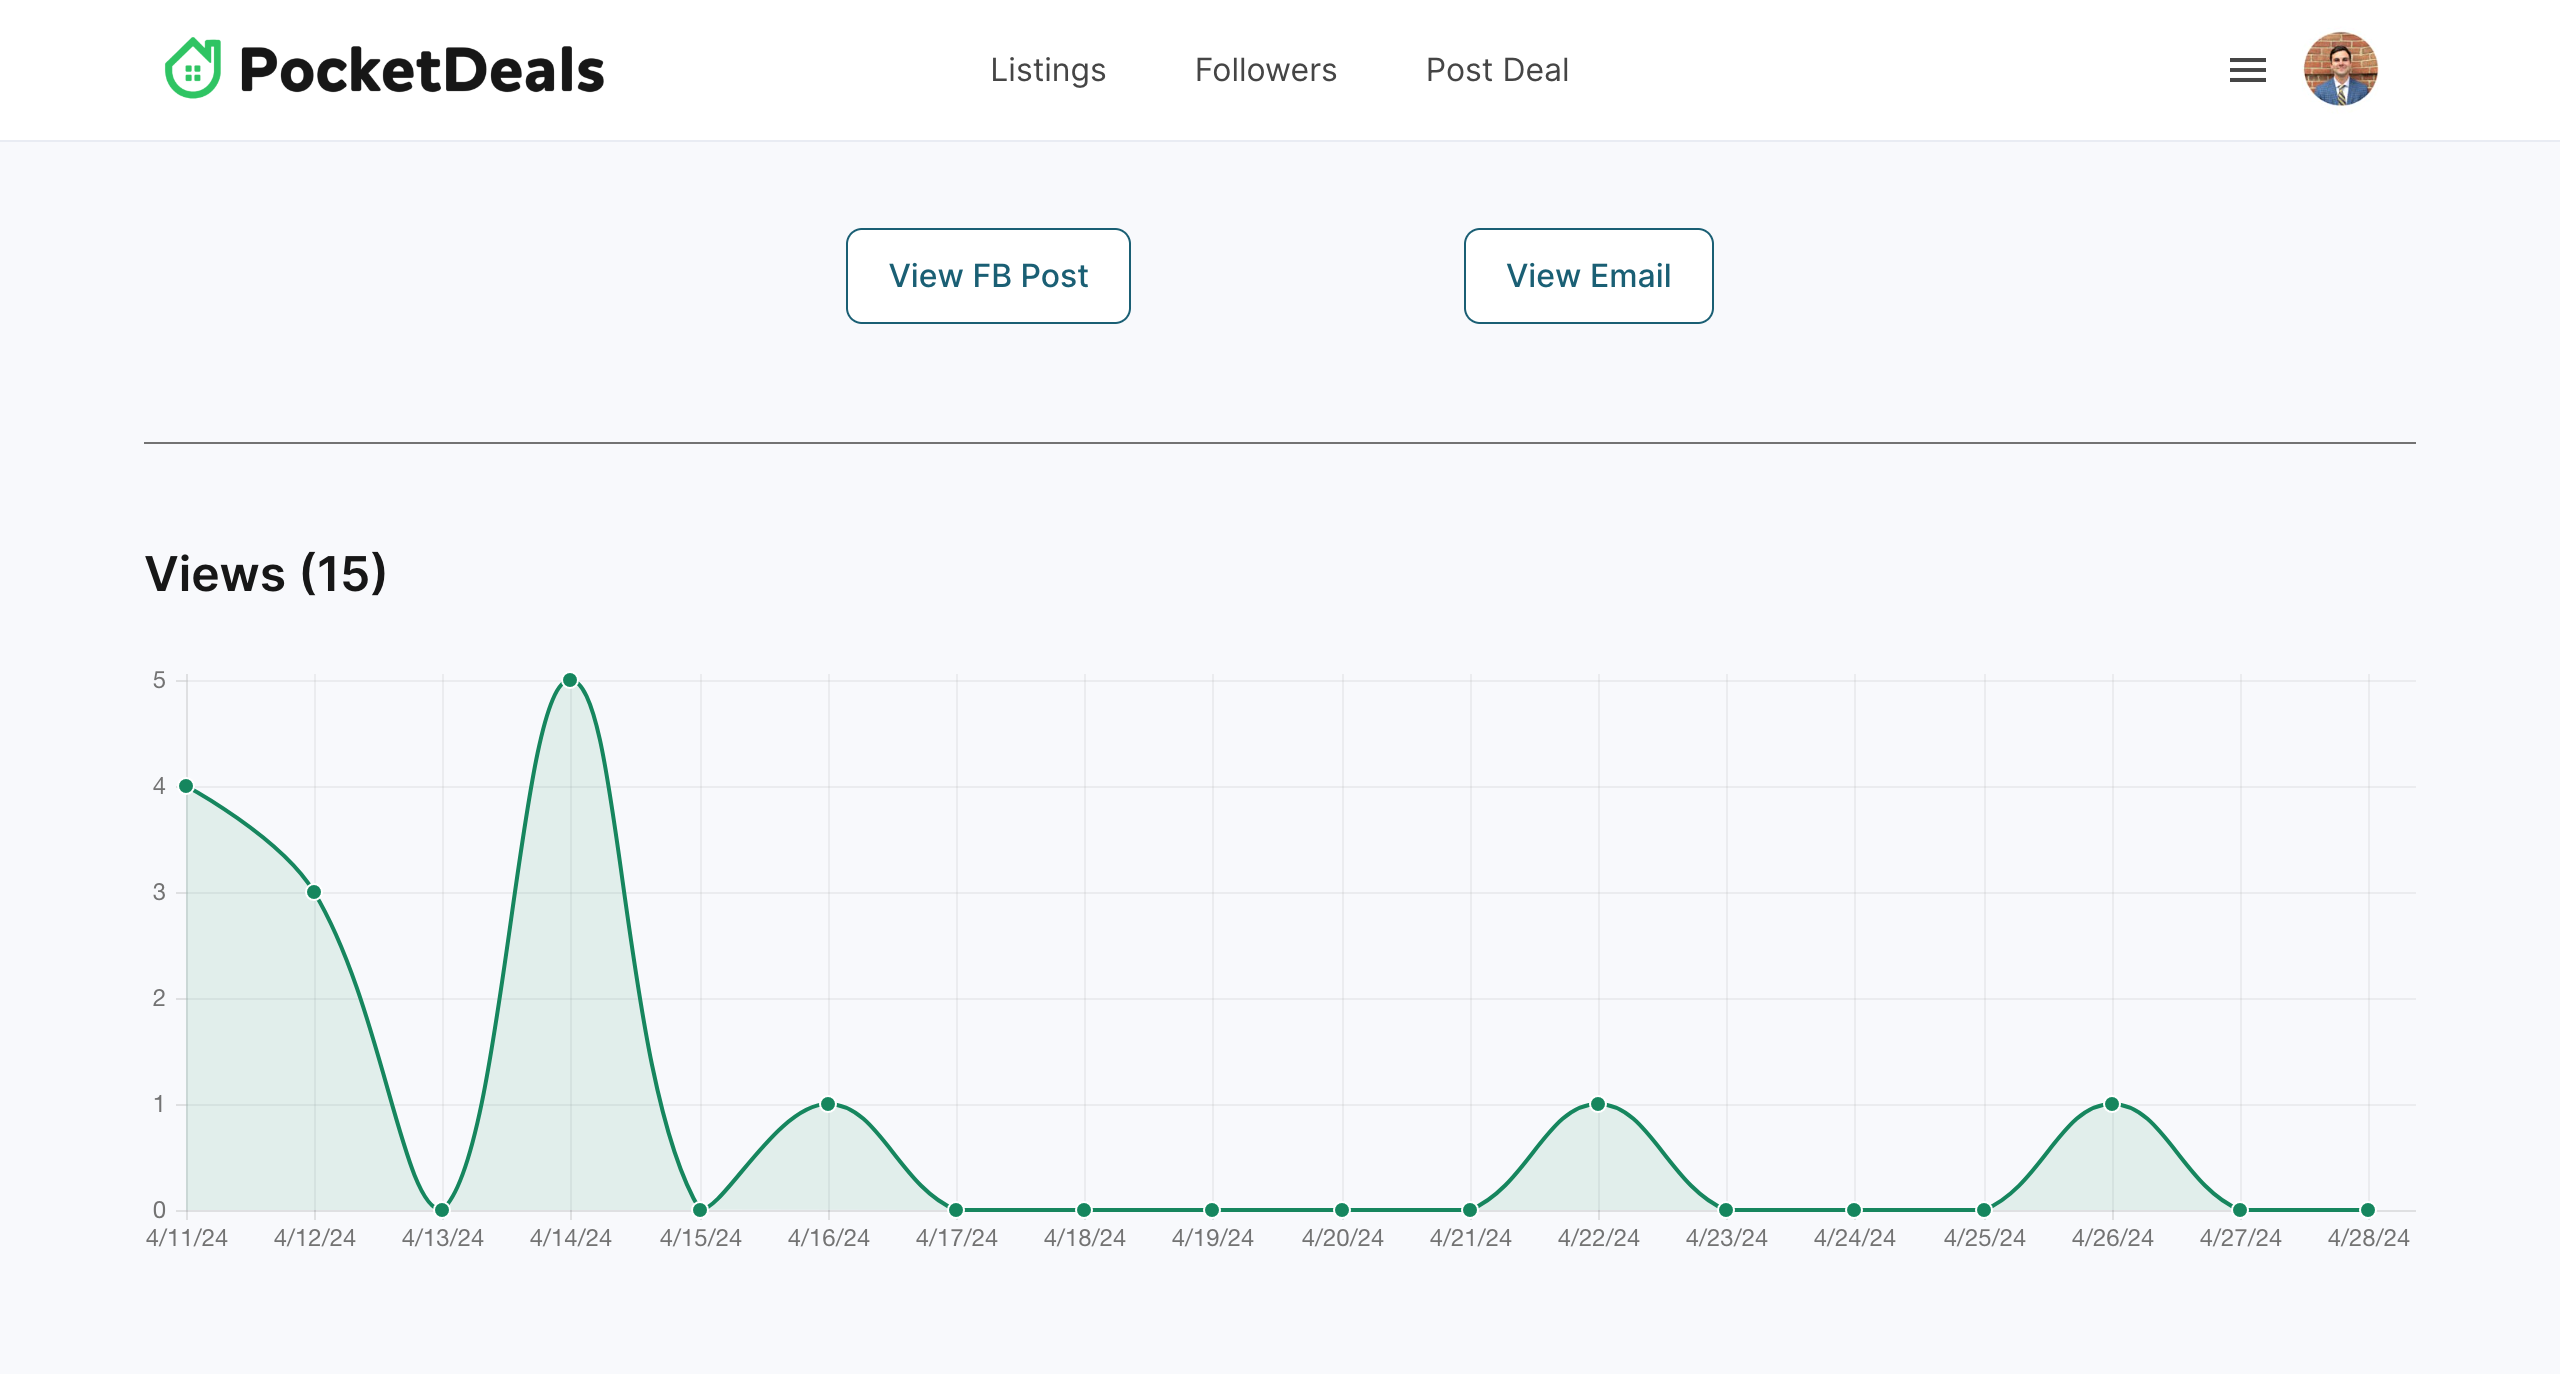
Task: Open the hamburger menu icon
Action: pos(2247,70)
